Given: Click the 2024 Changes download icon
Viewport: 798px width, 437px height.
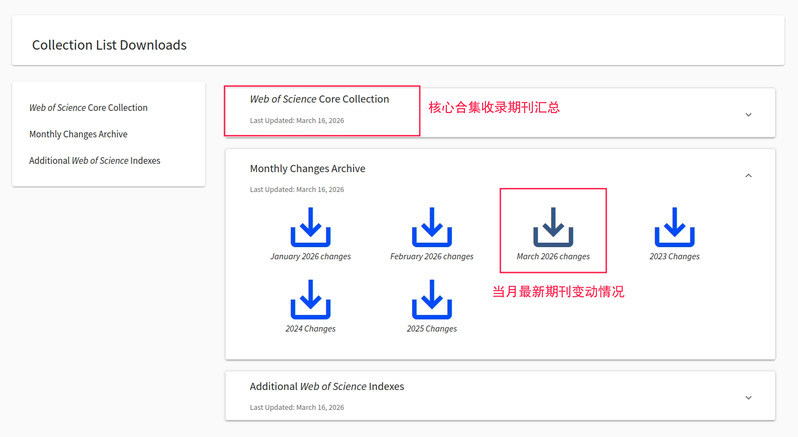Looking at the screenshot, I should (x=310, y=299).
